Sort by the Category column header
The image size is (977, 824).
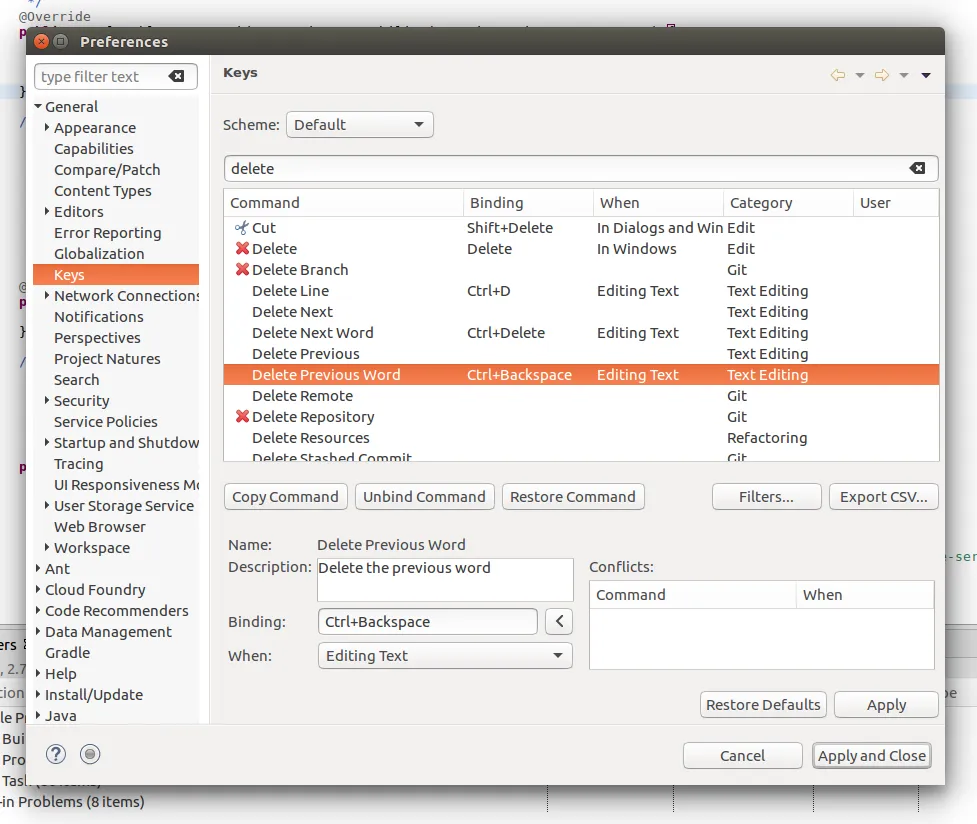788,203
